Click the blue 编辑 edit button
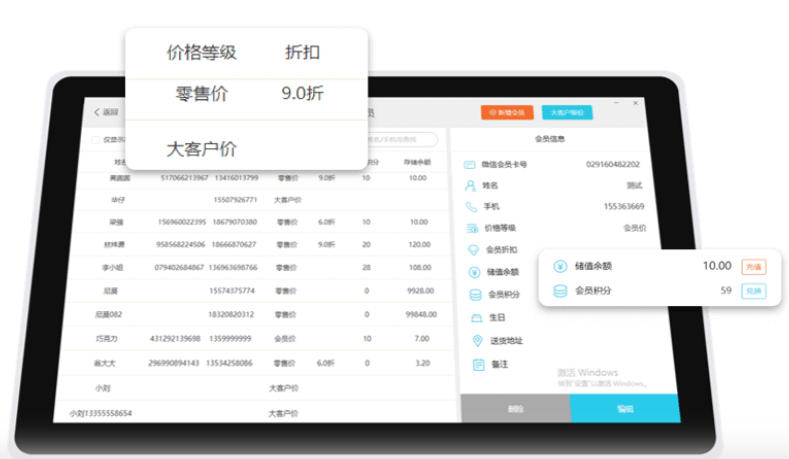 [x=625, y=409]
